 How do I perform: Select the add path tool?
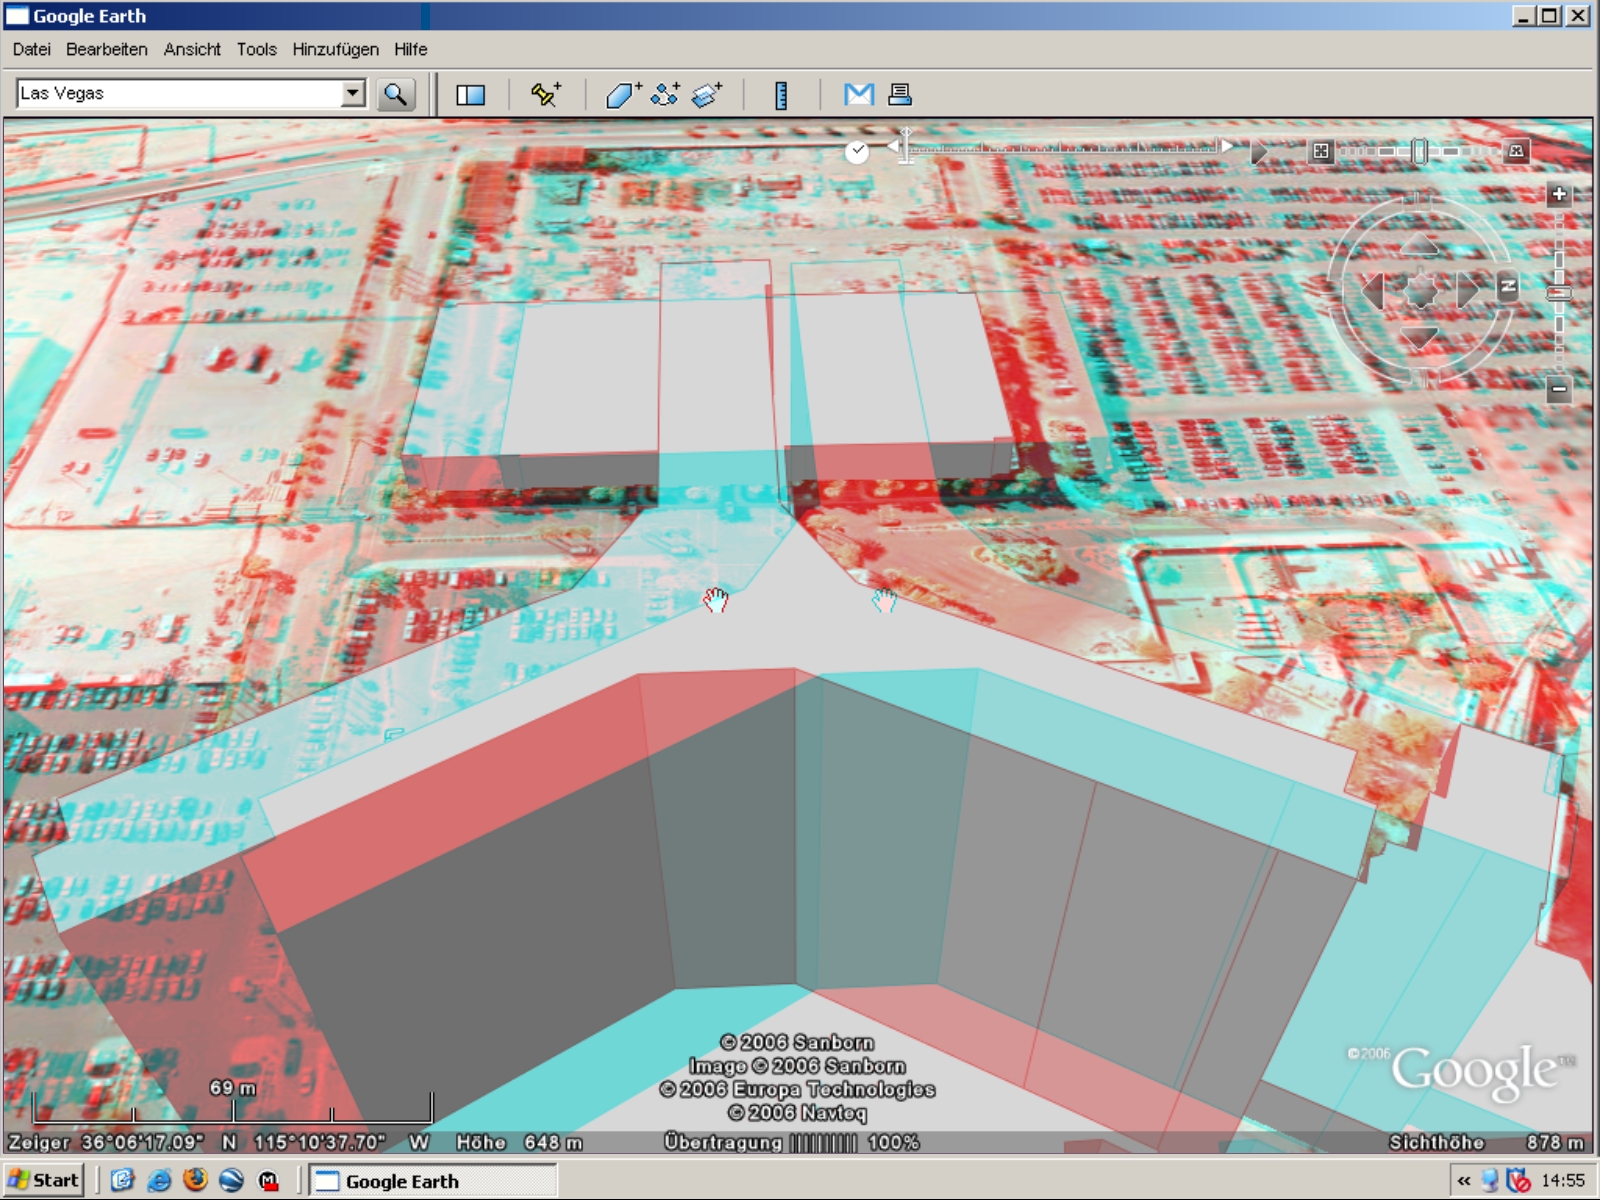(x=665, y=94)
